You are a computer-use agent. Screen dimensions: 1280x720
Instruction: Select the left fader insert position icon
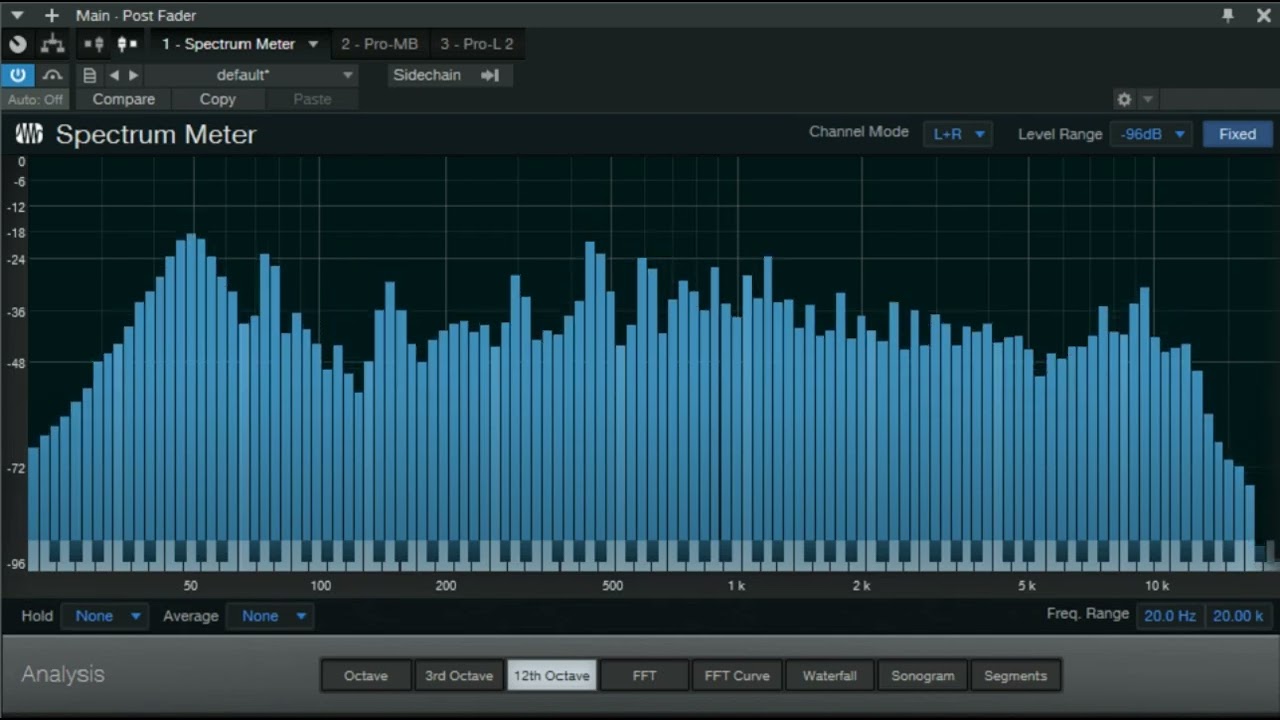click(x=94, y=44)
